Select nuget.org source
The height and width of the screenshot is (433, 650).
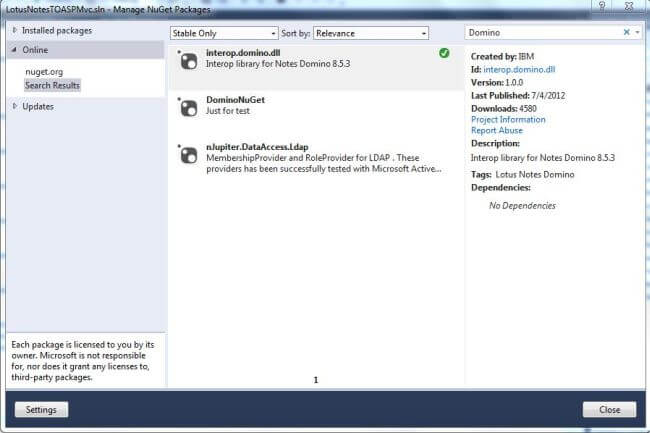tap(44, 72)
